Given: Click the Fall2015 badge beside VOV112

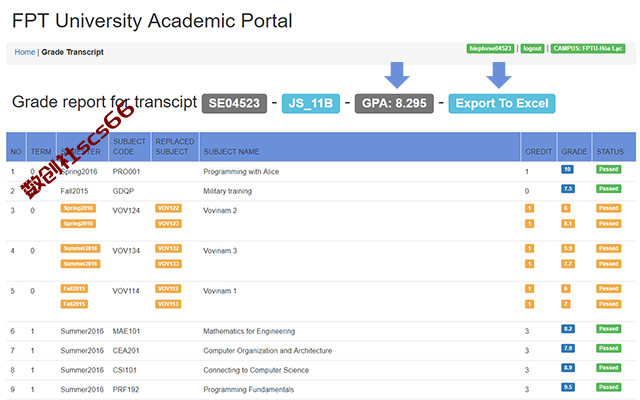Looking at the screenshot, I should 74,289.
